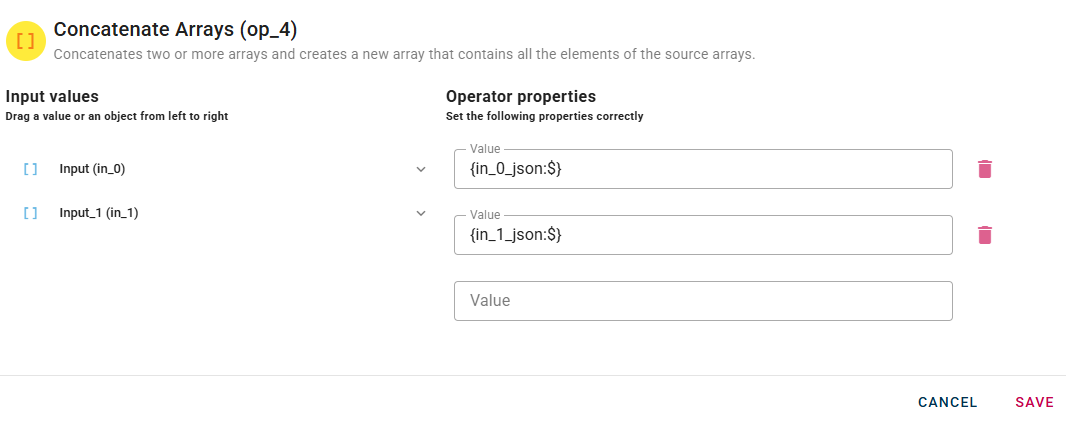Save the operator properties
This screenshot has width=1066, height=425.
(1034, 402)
